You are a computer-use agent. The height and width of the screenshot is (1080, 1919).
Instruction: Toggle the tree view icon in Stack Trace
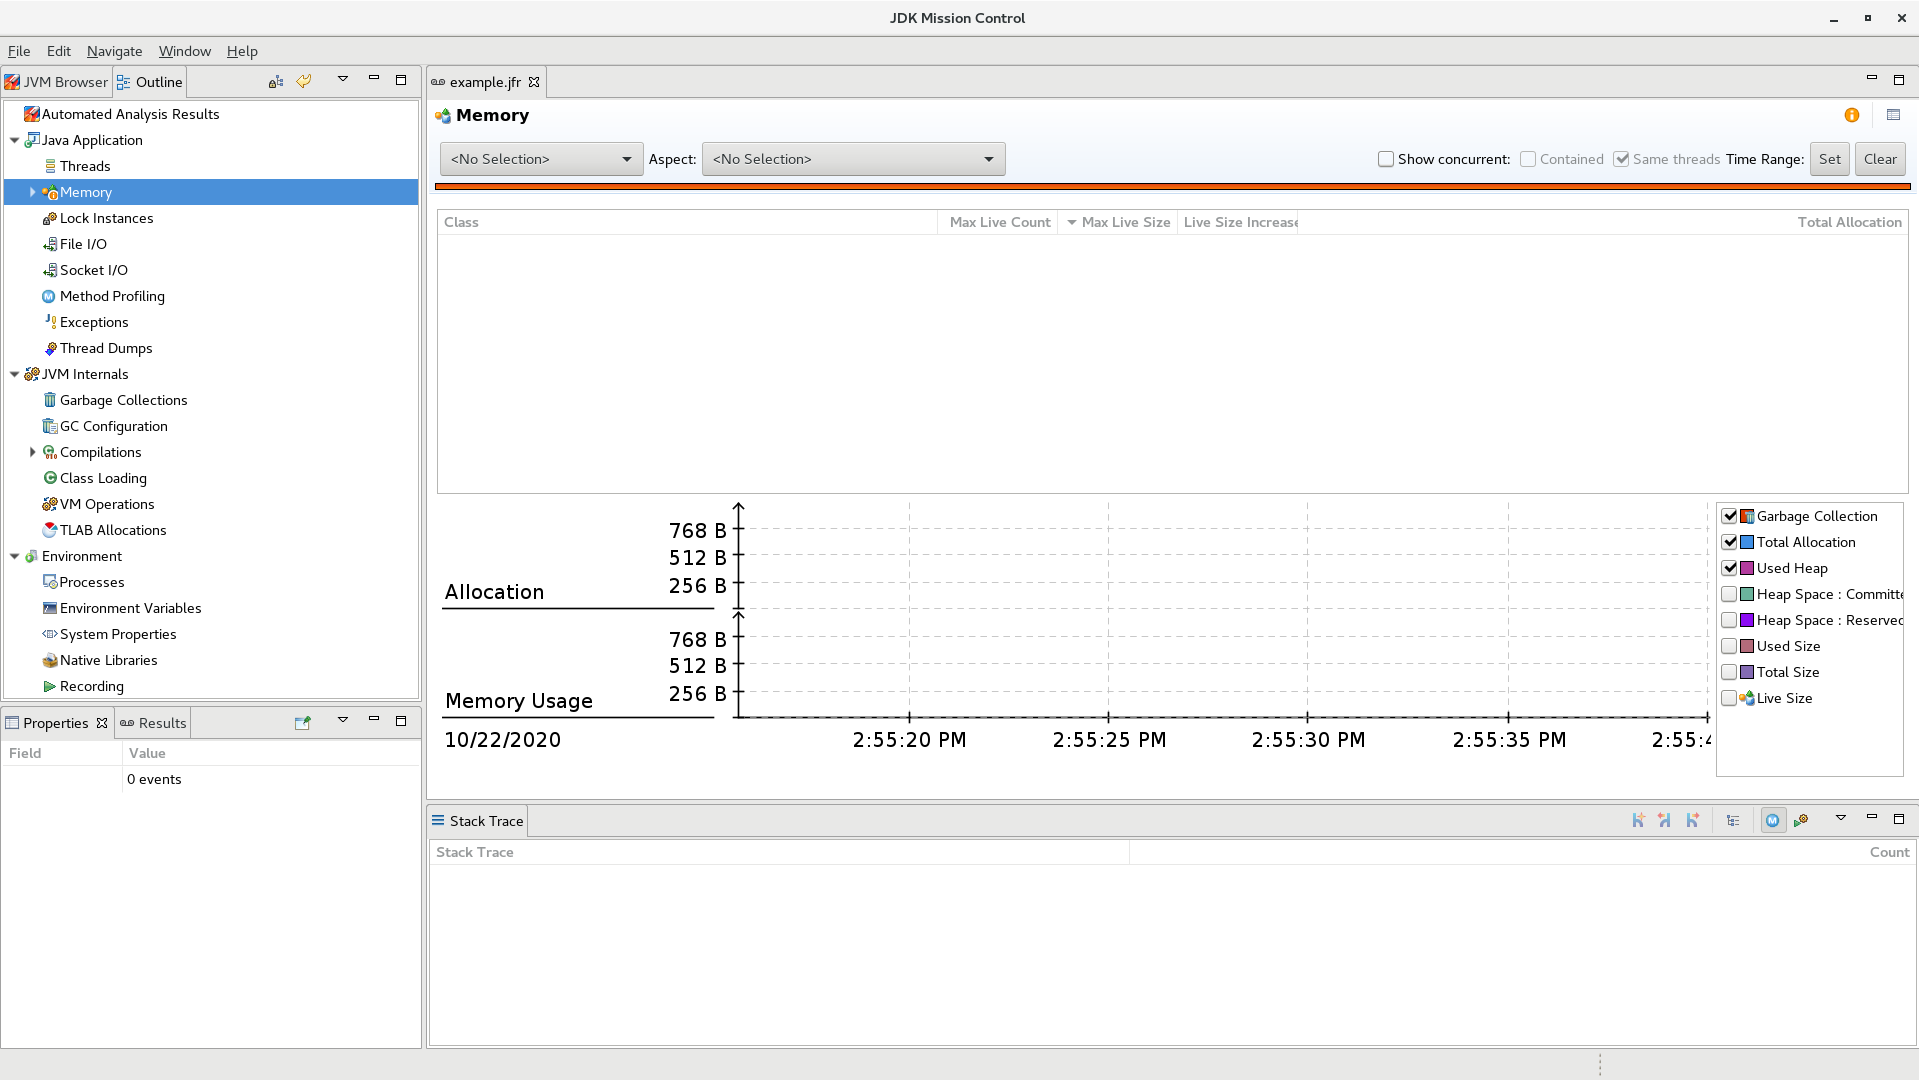click(1733, 820)
